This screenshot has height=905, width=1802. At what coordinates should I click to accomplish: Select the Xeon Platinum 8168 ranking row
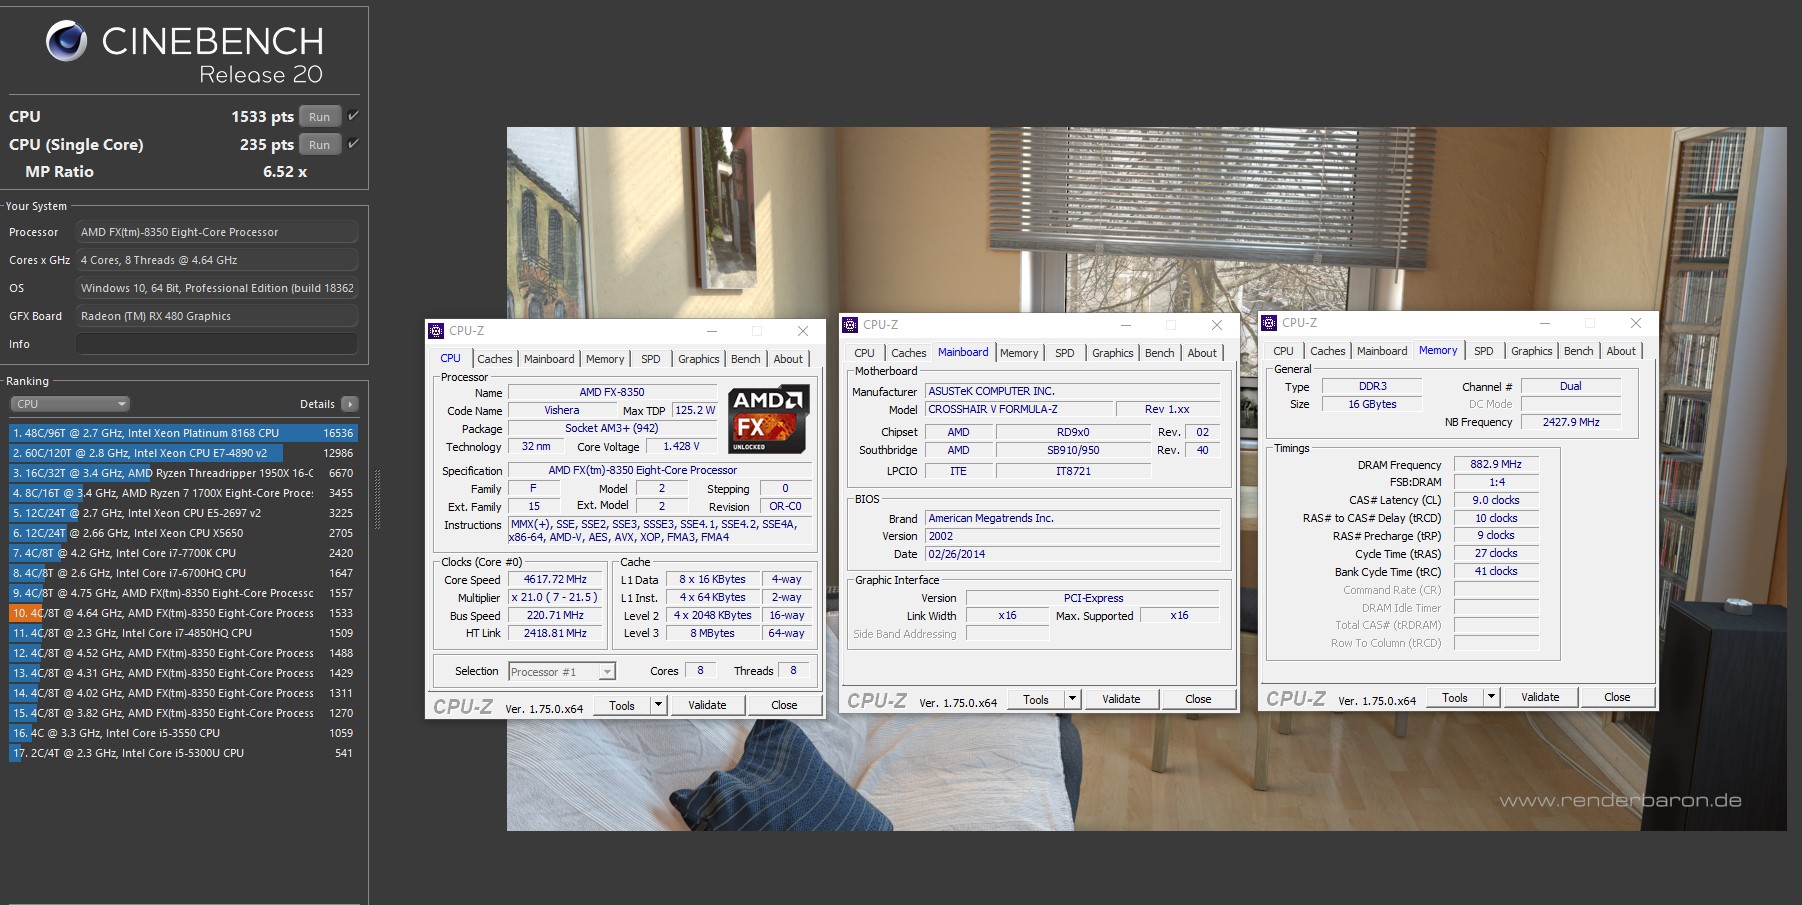coord(183,433)
